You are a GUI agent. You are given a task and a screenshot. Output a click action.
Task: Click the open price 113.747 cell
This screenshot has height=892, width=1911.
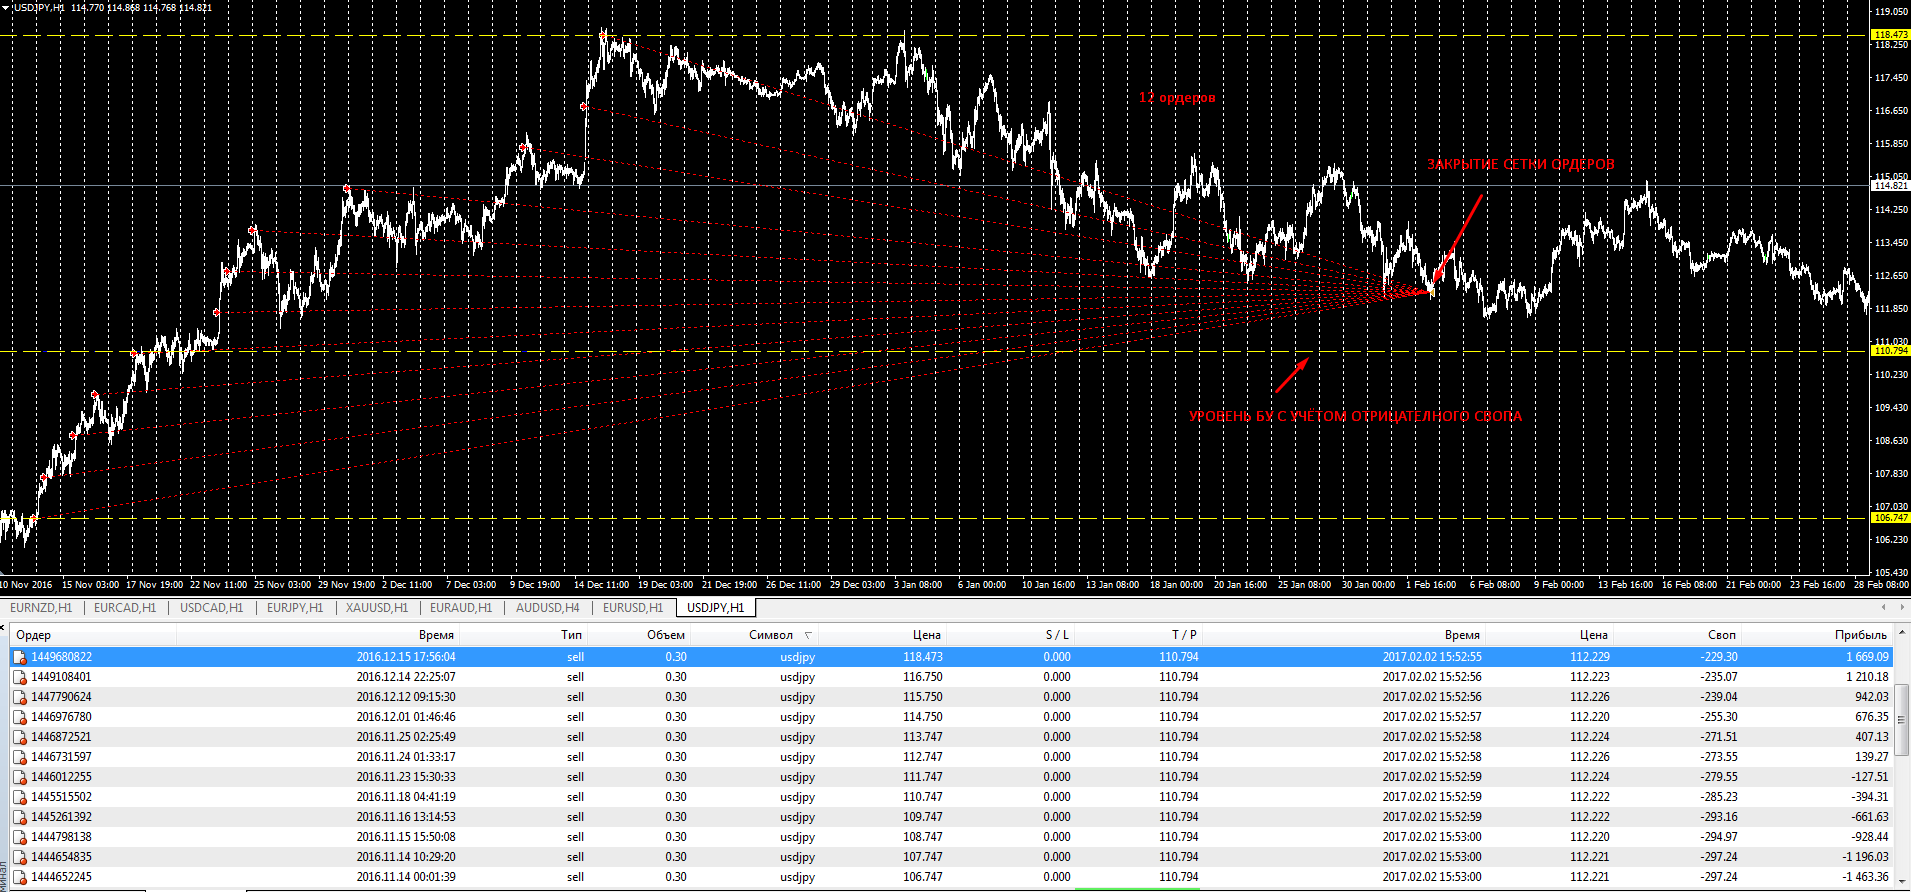[x=922, y=737]
